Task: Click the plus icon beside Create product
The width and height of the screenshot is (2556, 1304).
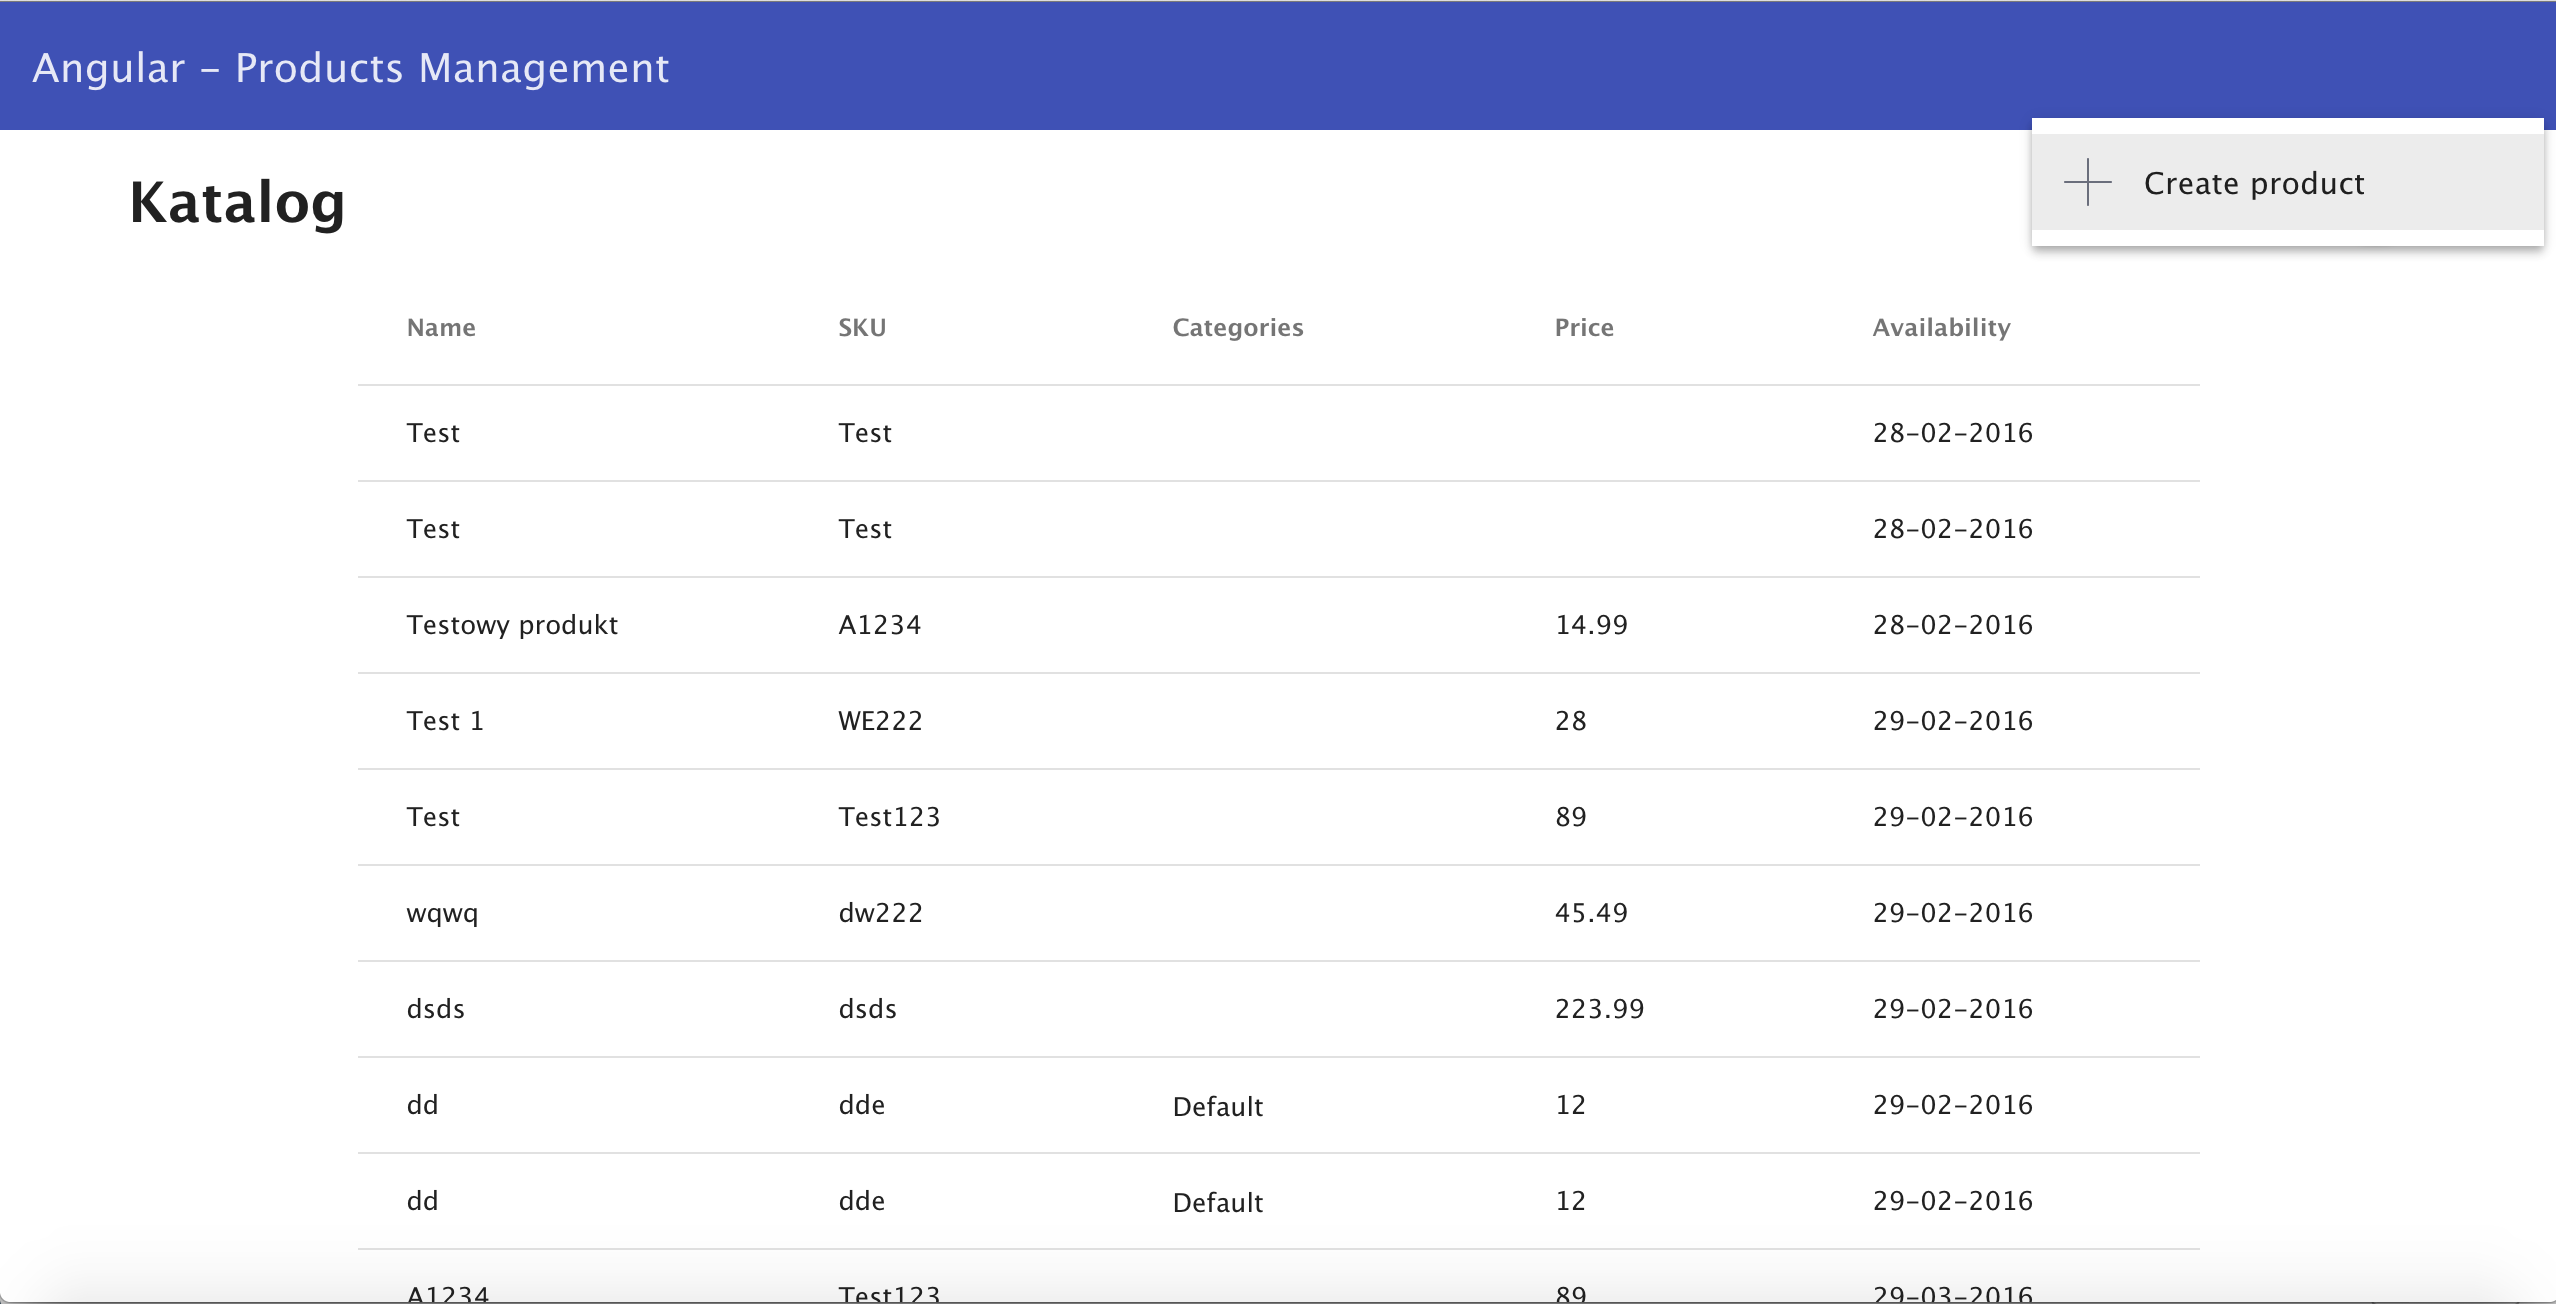Action: [2087, 183]
